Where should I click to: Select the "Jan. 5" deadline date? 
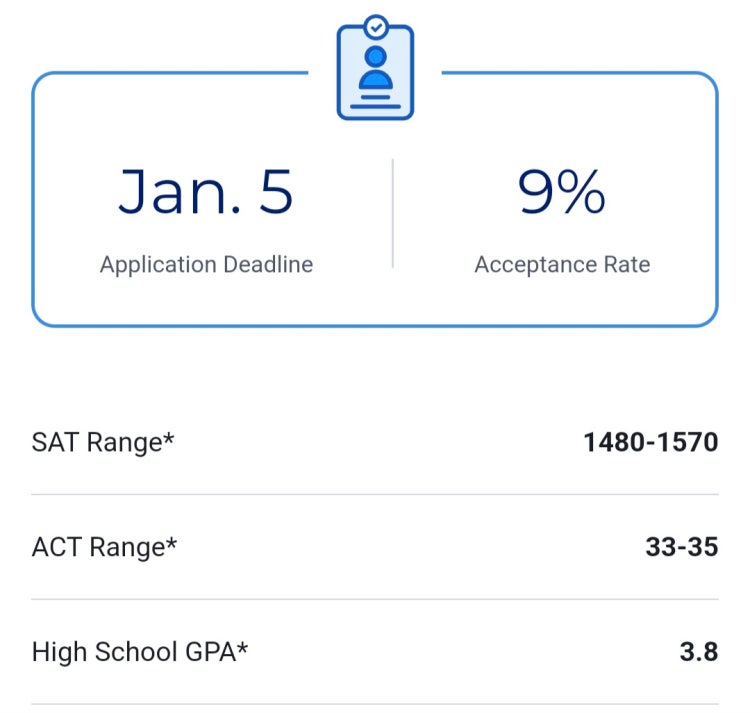(x=205, y=192)
